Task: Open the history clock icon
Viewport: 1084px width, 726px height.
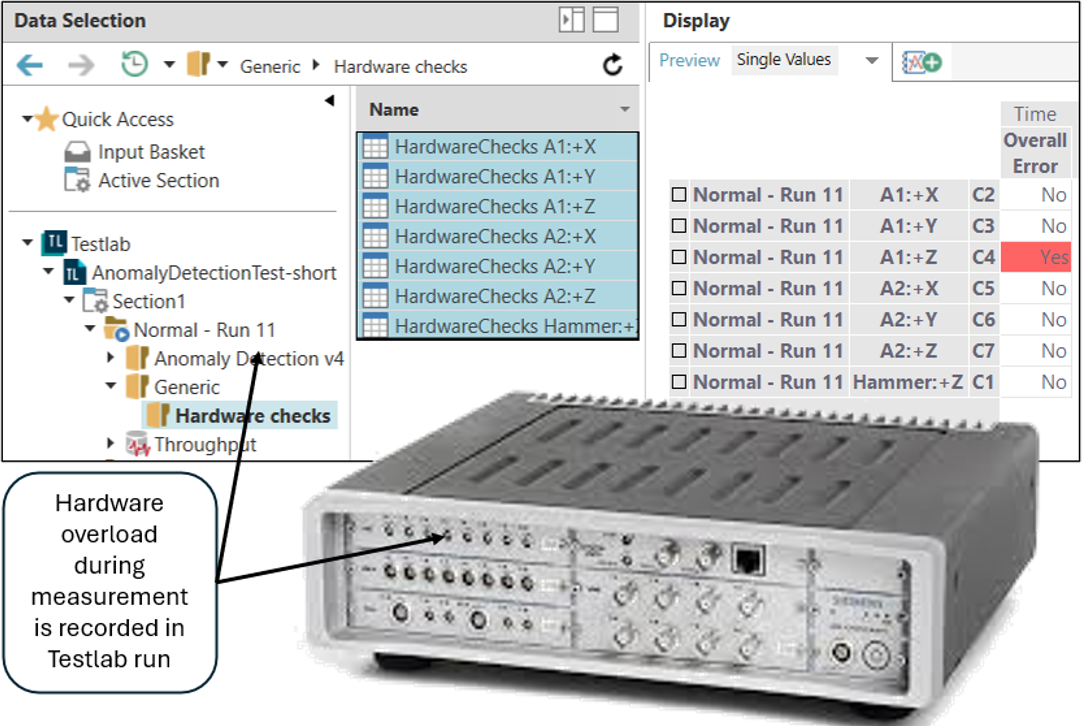Action: pos(134,65)
